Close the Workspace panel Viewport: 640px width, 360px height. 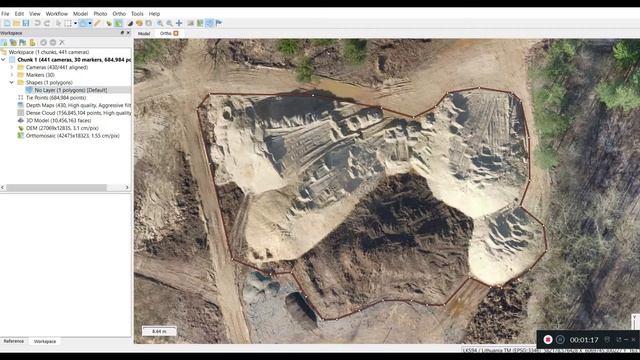(128, 33)
